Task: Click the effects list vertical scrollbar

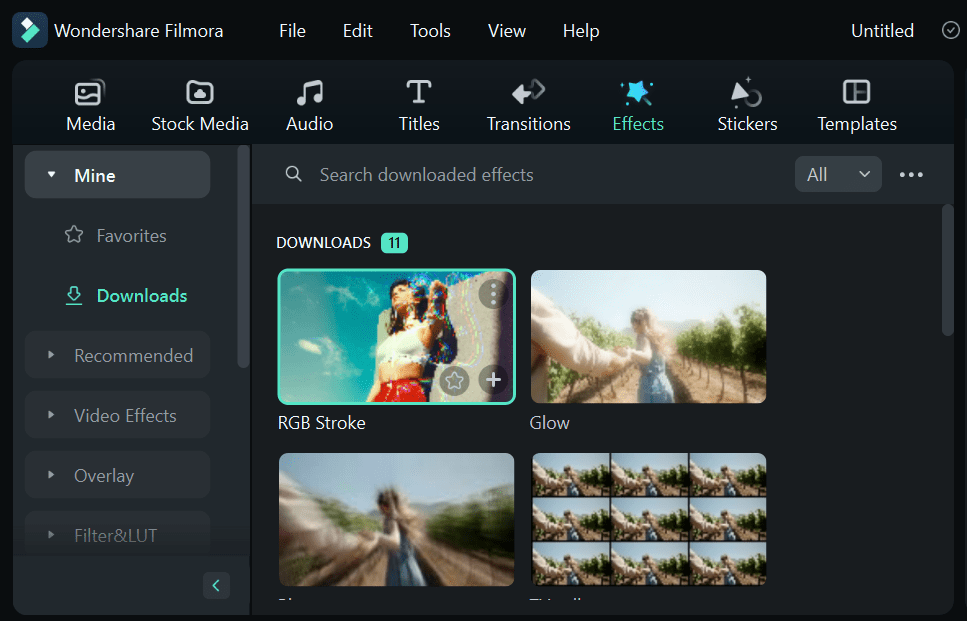Action: (948, 270)
